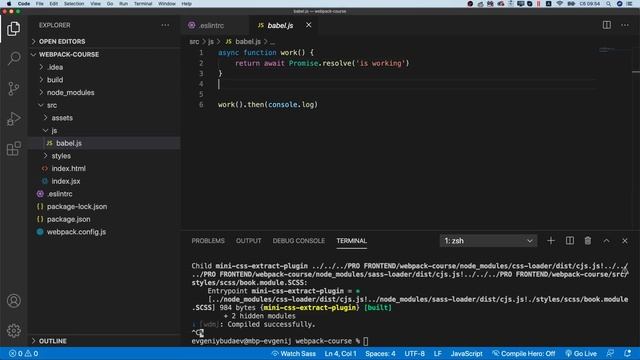The width and height of the screenshot is (640, 360).
Task: Start Go Live server
Action: [581, 353]
